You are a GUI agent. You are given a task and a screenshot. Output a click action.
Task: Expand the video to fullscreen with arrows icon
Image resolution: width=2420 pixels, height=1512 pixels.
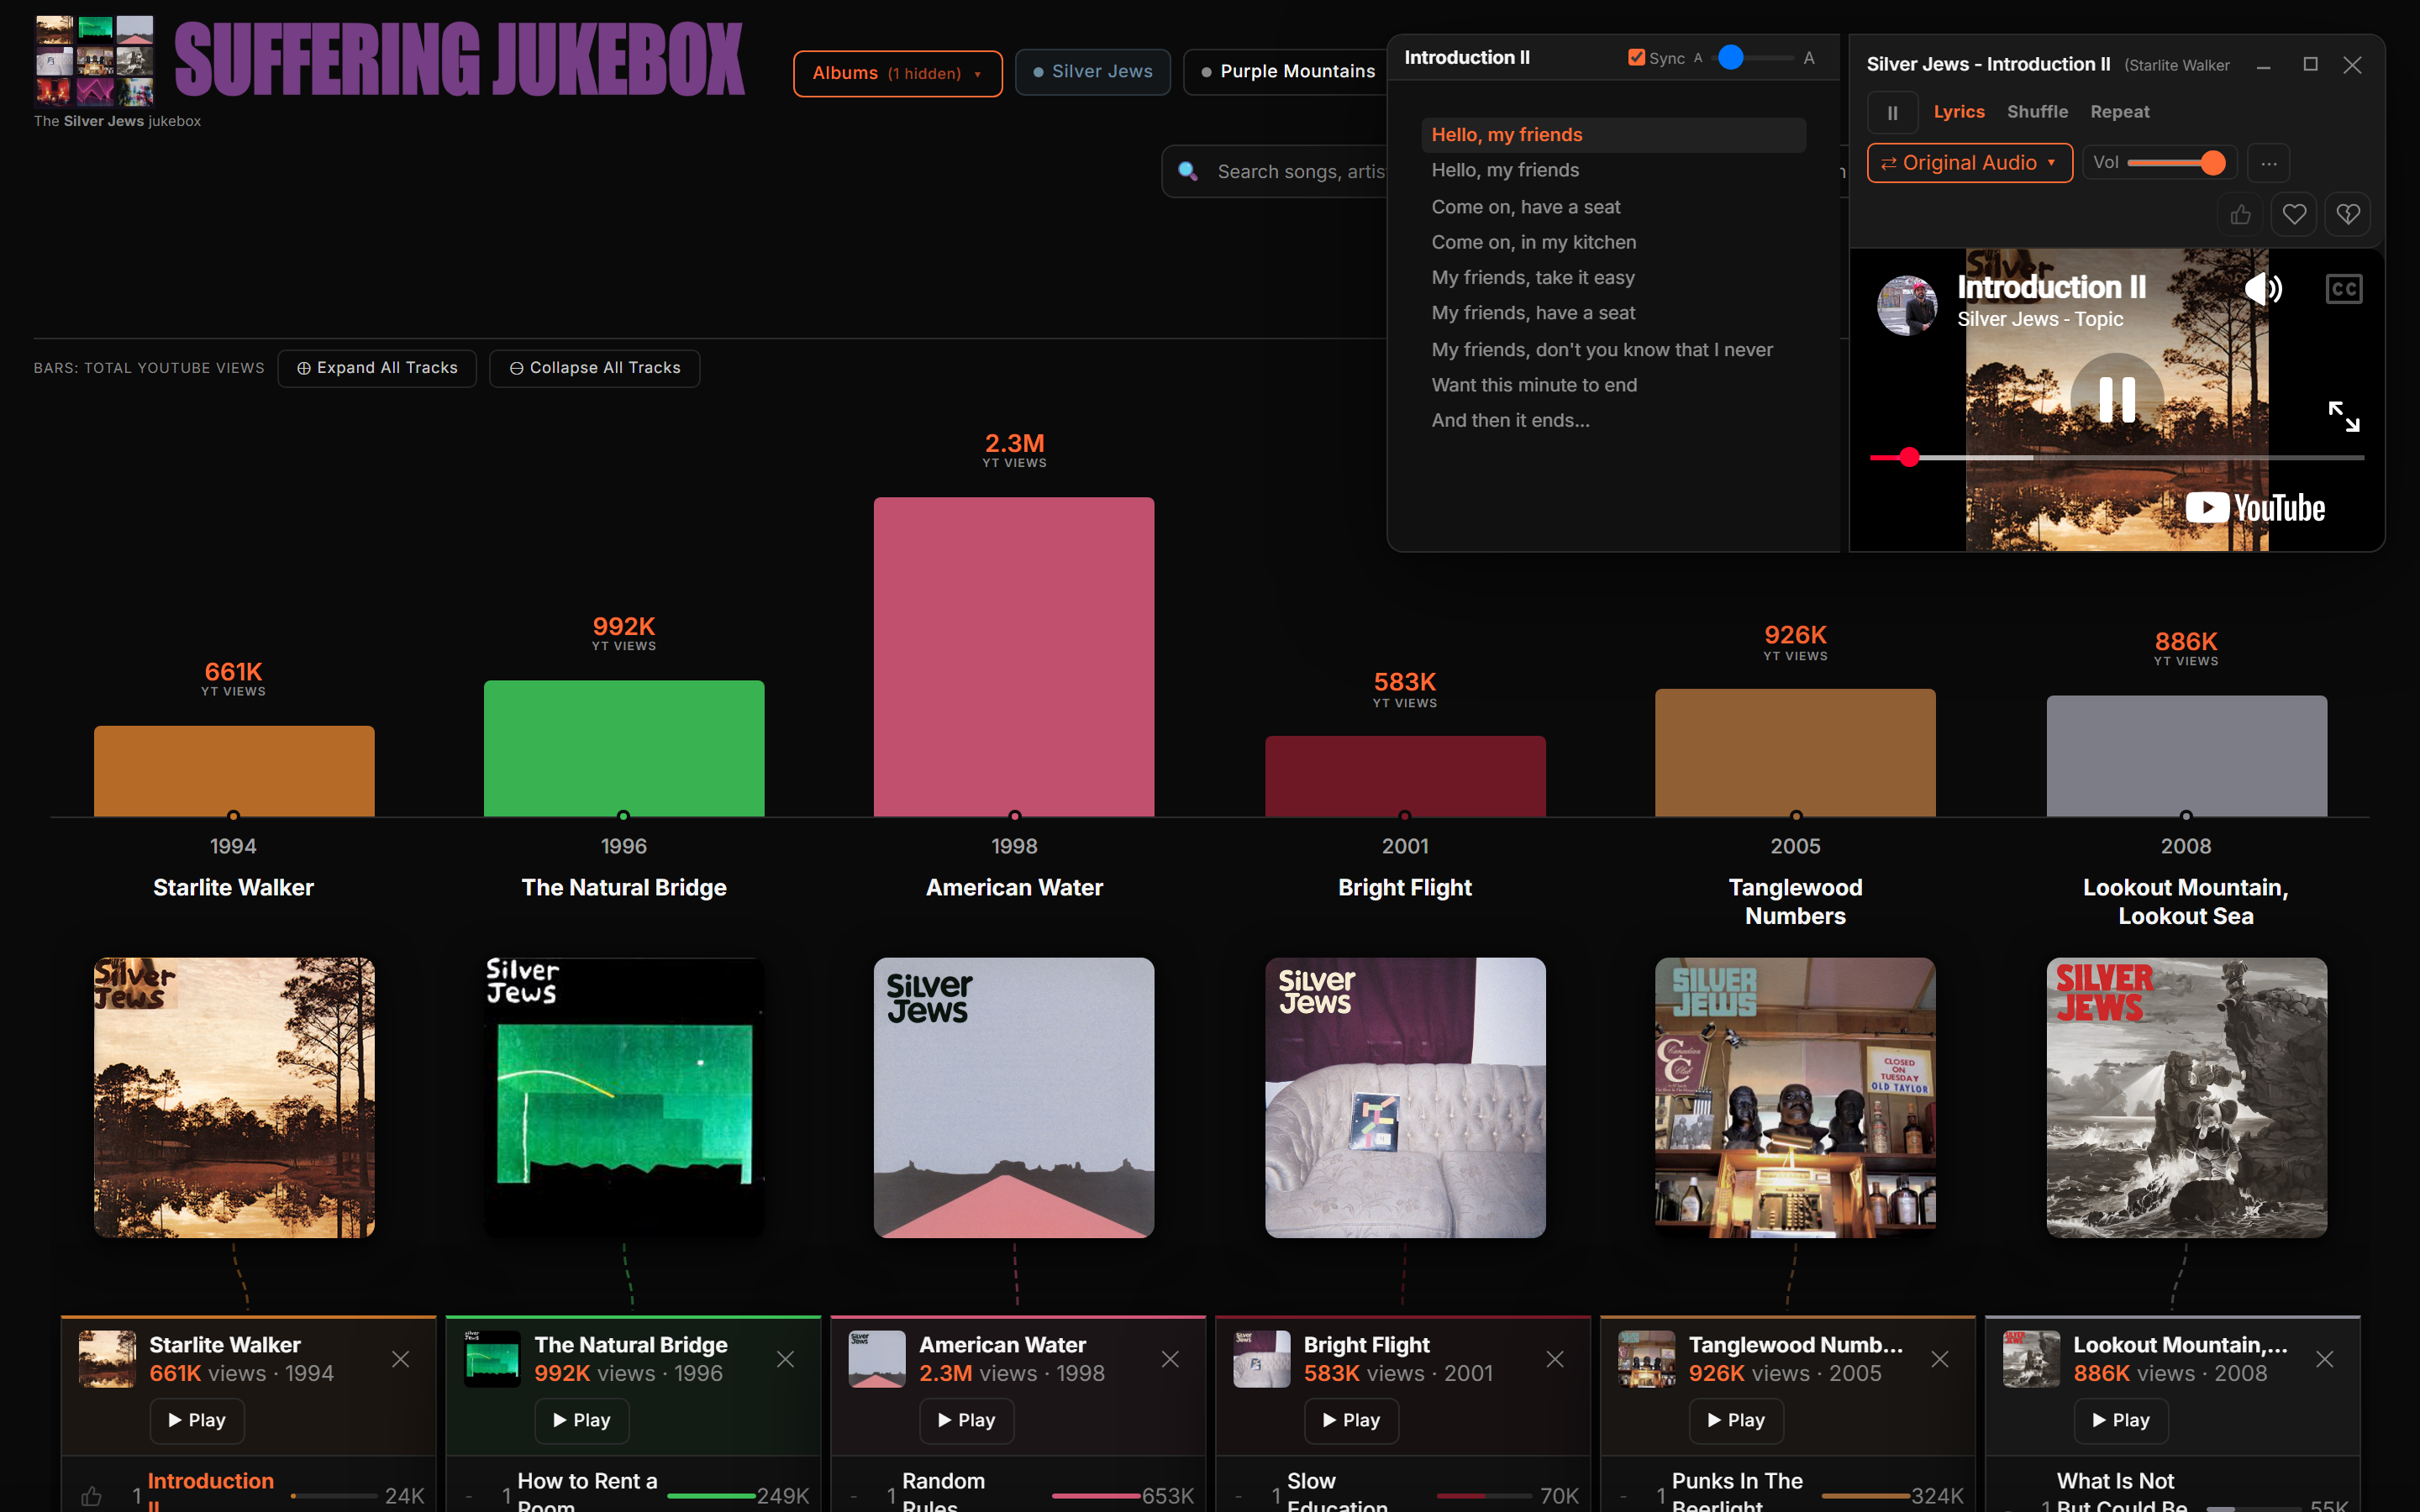2343,416
